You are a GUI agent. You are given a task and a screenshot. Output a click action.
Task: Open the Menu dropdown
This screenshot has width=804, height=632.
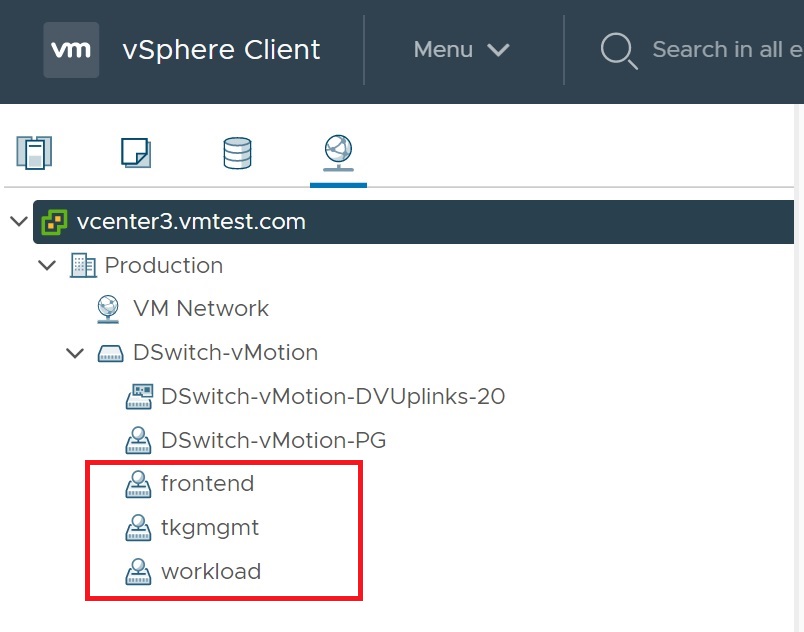click(x=461, y=50)
